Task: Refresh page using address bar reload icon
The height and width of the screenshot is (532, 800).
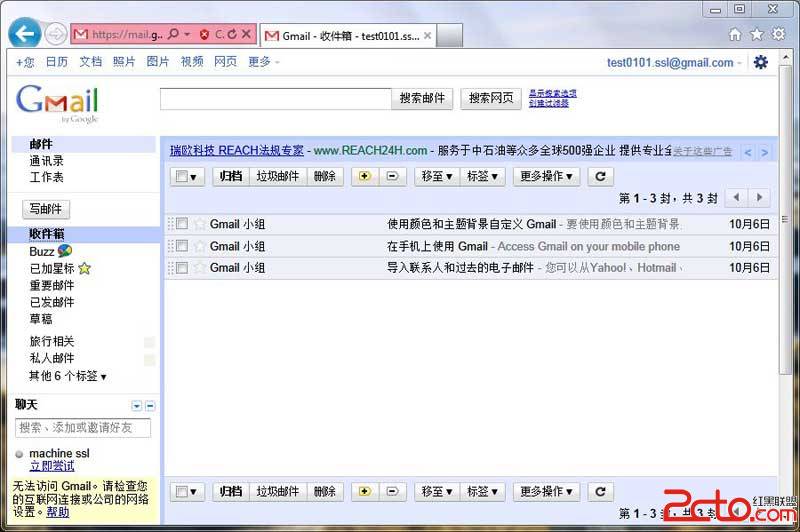Action: (232, 34)
